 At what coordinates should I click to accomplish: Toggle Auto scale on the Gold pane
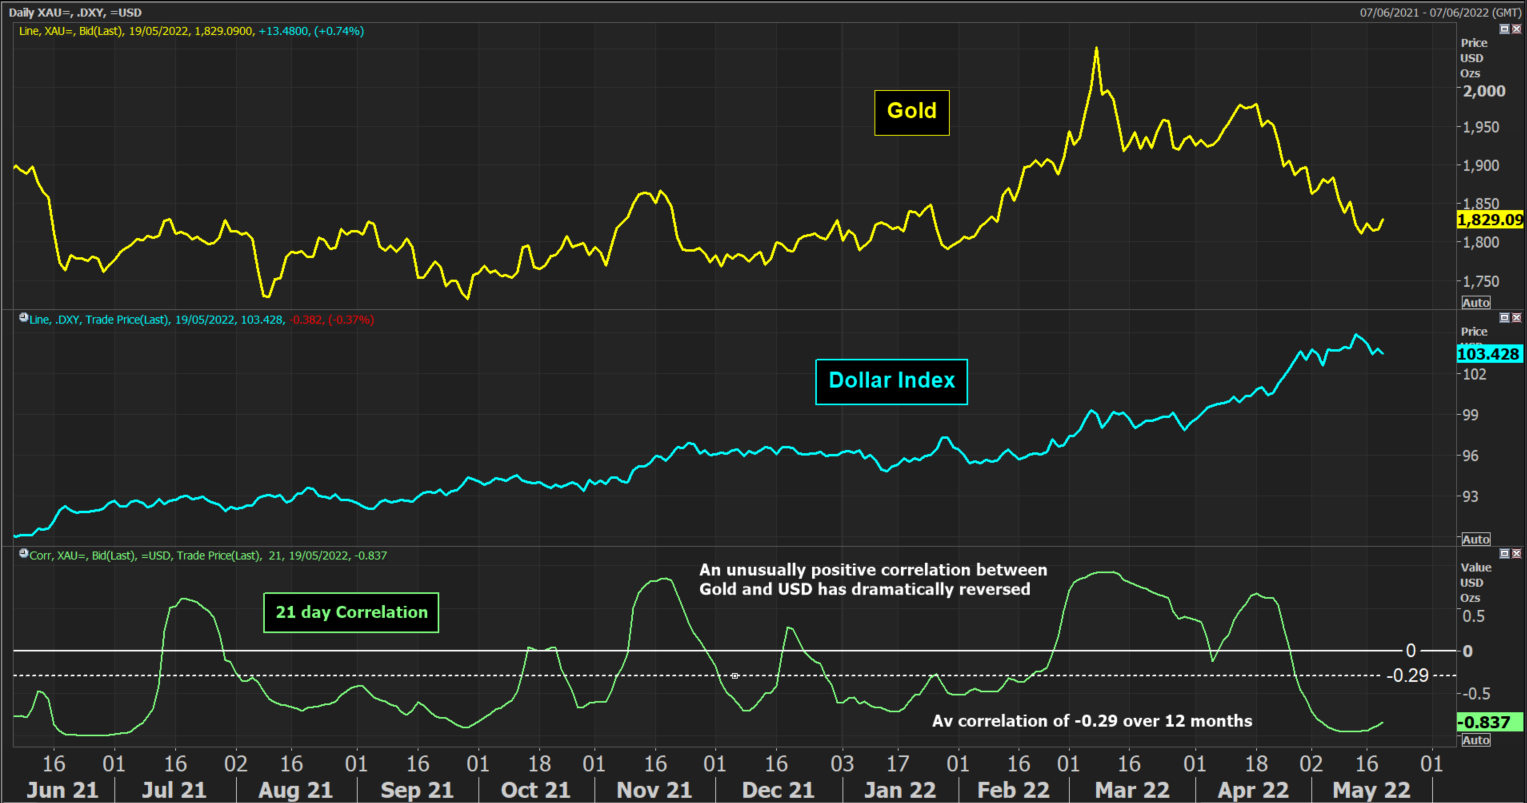[x=1476, y=302]
